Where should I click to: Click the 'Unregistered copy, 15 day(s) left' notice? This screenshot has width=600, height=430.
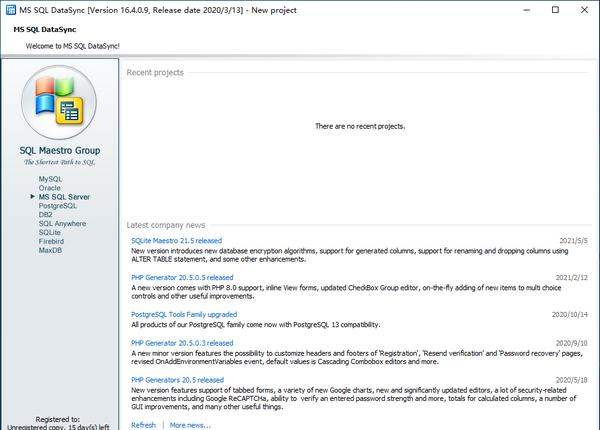(x=58, y=427)
